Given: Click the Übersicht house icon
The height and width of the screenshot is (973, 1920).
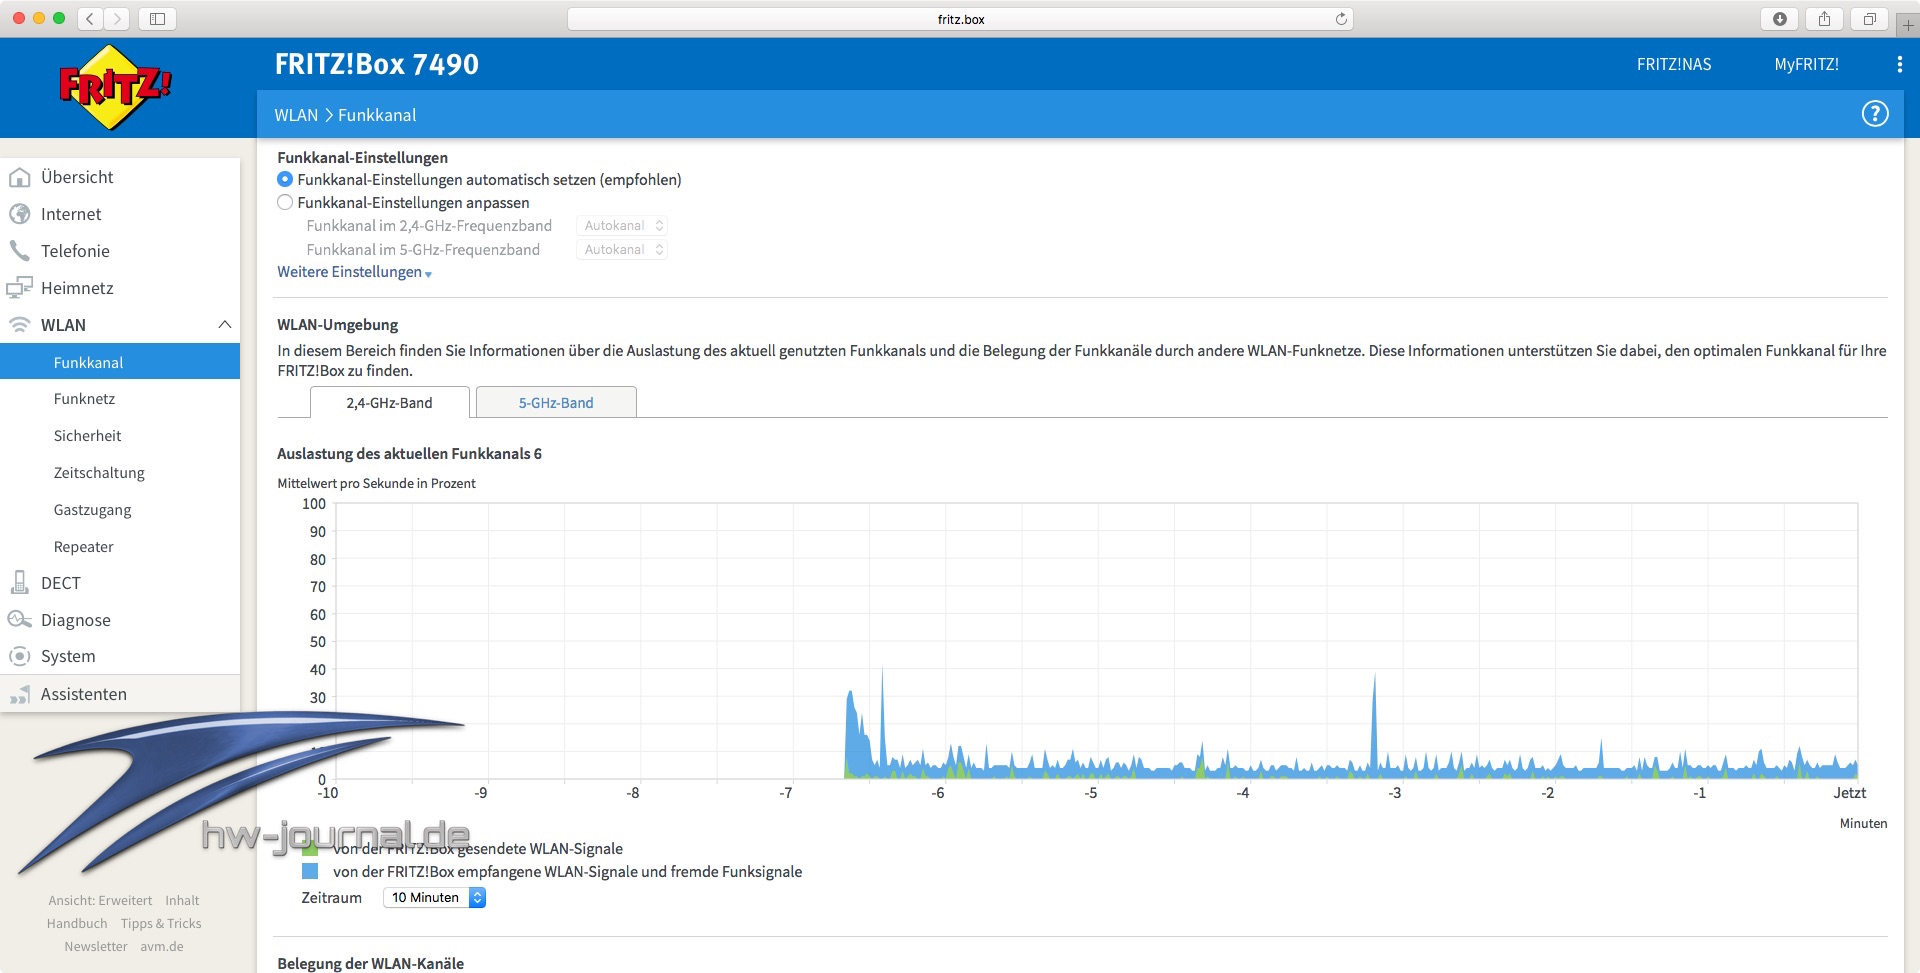Looking at the screenshot, I should coord(19,177).
